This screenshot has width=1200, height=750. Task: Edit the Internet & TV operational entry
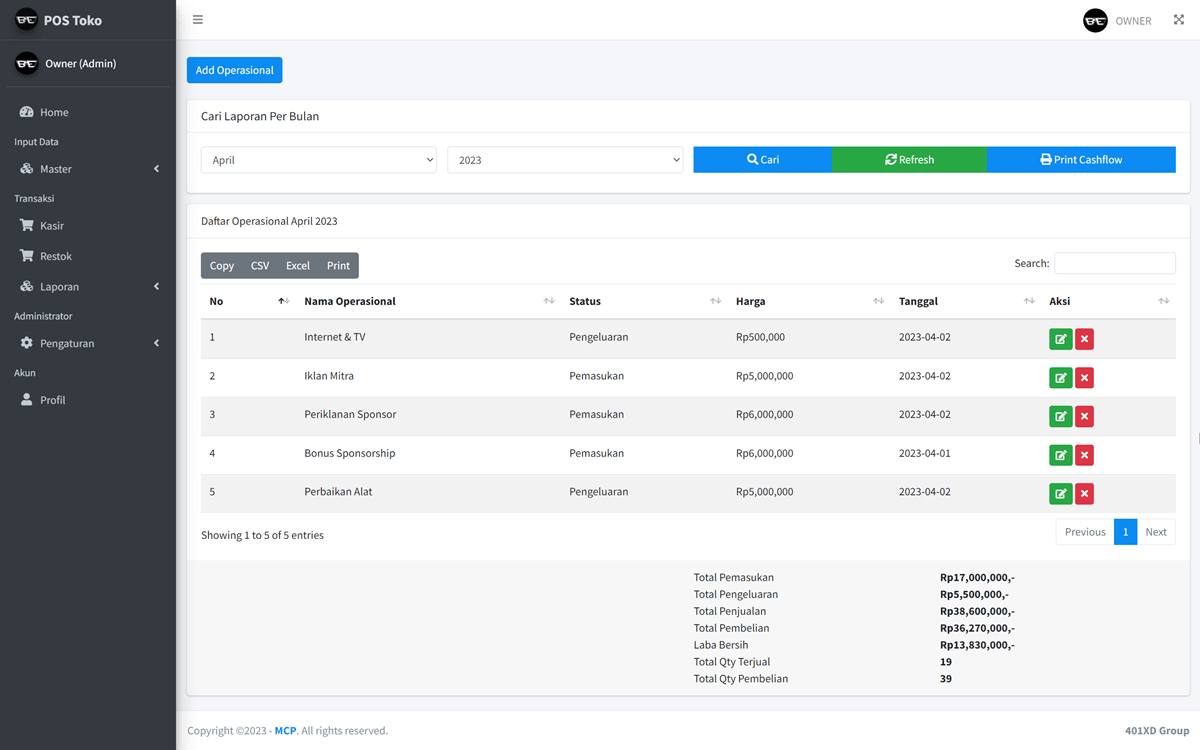pos(1060,338)
